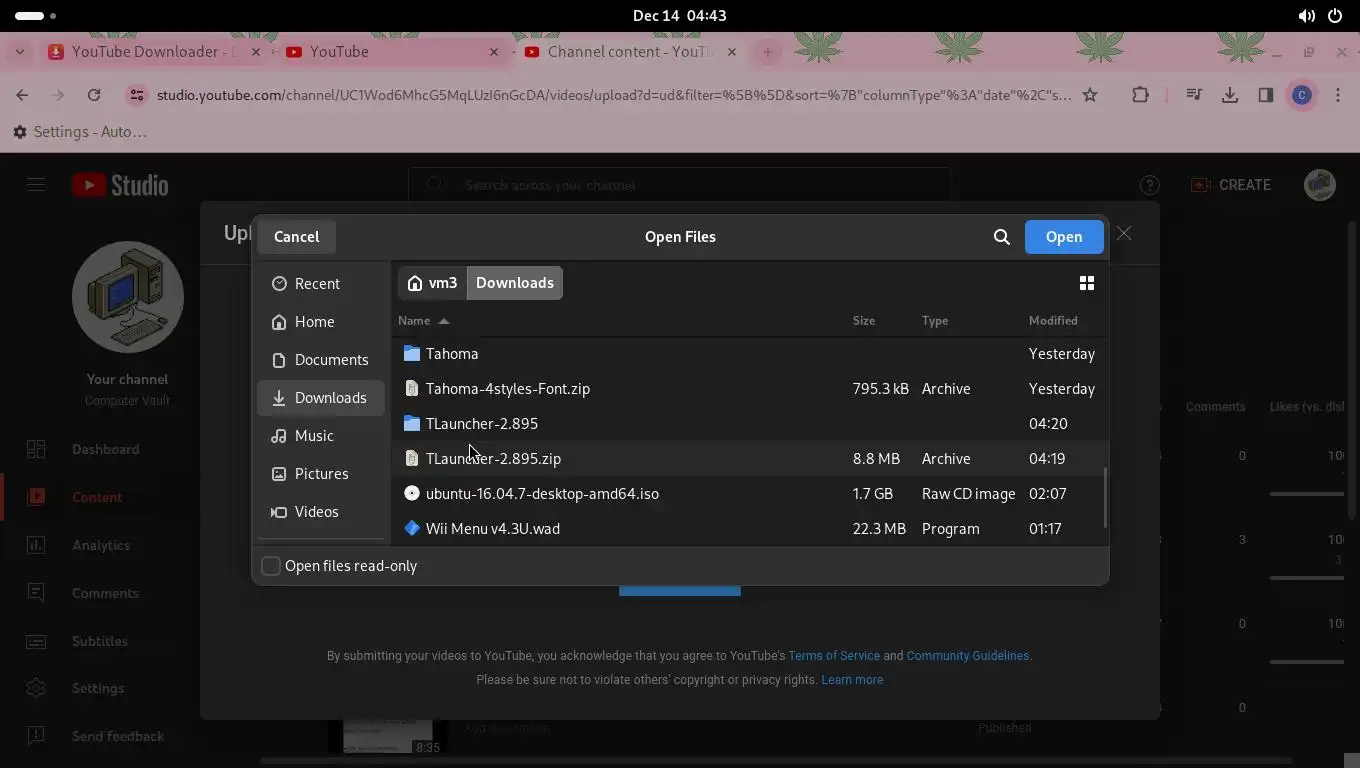Viewport: 1360px width, 768px height.
Task: Open browser downloads icon
Action: point(1230,95)
